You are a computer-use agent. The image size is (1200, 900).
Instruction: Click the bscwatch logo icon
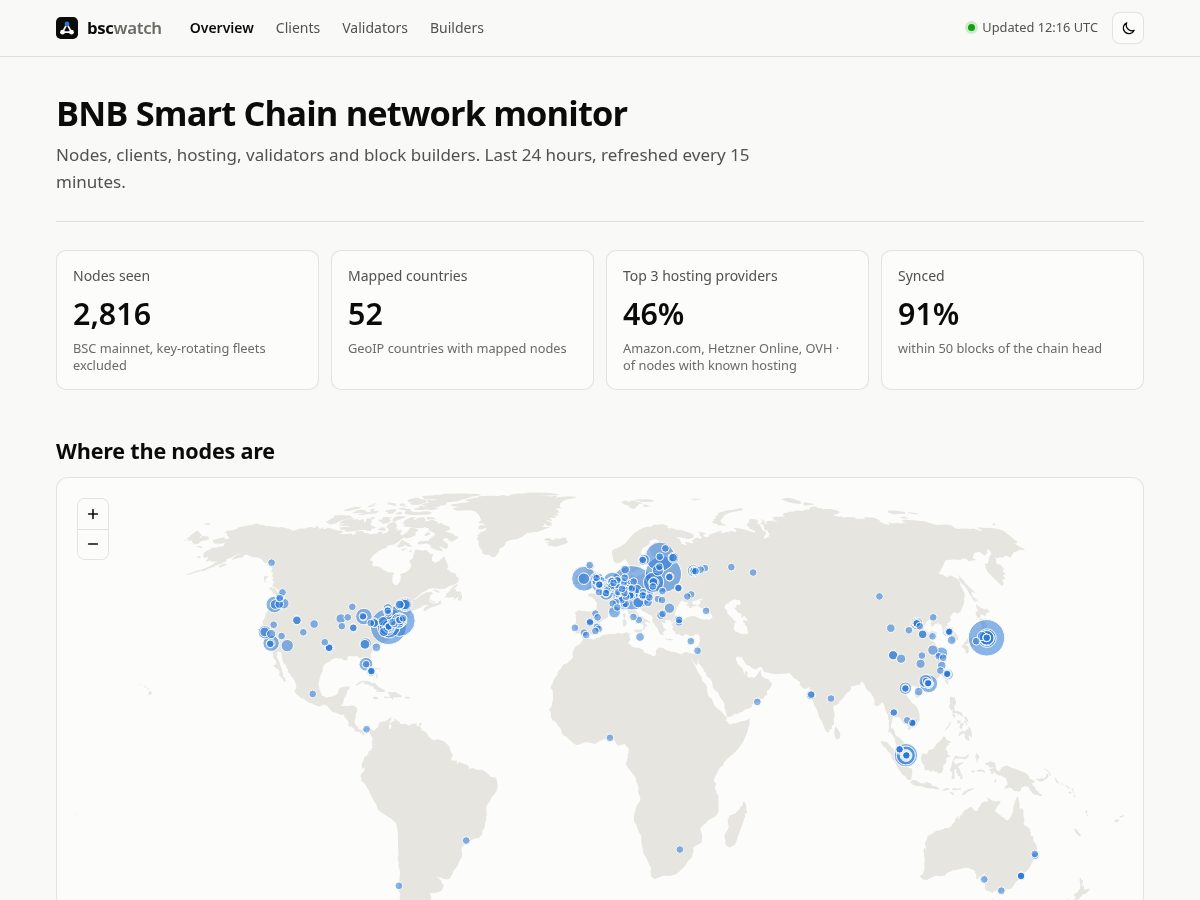coord(67,28)
